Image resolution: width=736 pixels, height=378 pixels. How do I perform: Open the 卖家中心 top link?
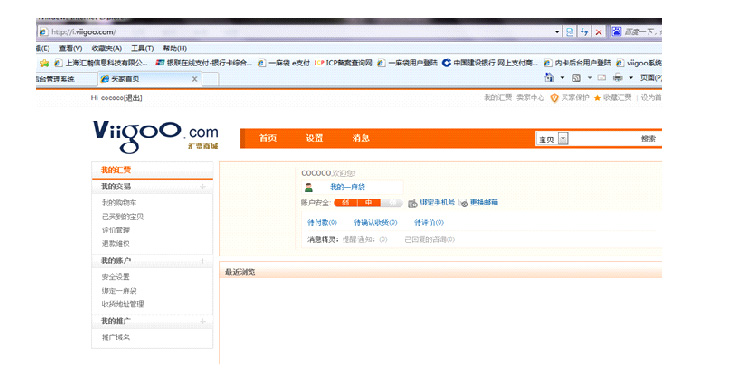[x=530, y=98]
